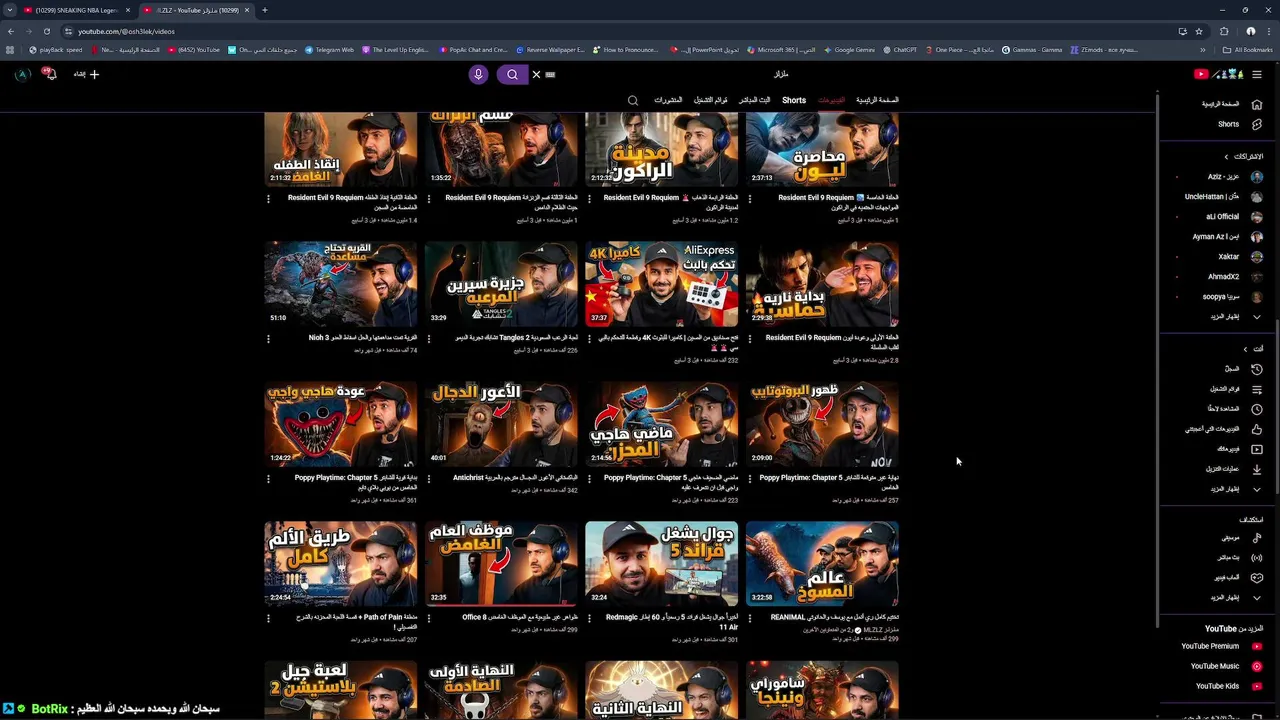The image size is (1280, 720).
Task: Open aLi Official channel in subscriptions
Action: [x=1220, y=217]
